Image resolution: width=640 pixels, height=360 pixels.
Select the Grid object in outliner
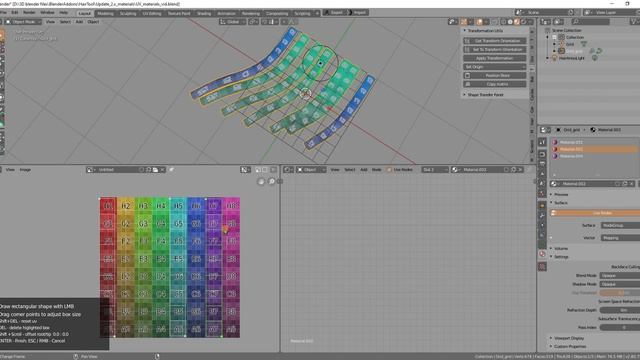[x=570, y=44]
